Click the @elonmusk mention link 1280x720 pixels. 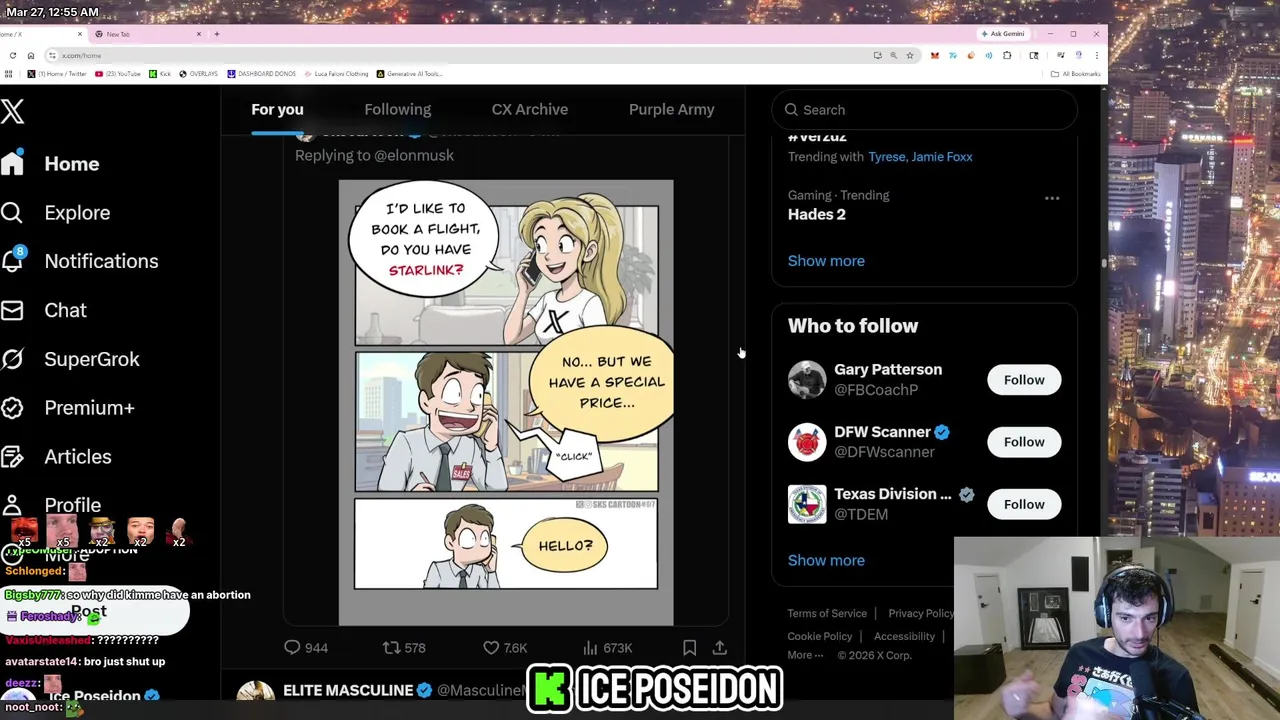pos(414,155)
